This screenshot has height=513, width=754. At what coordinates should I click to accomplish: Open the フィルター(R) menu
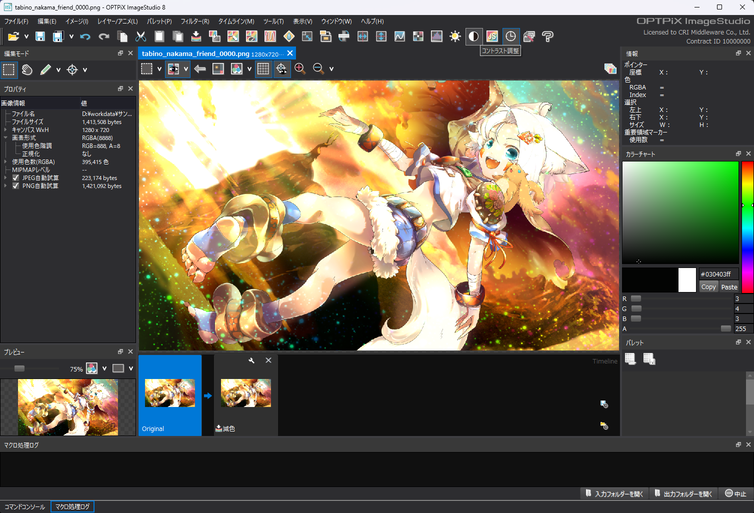(x=195, y=21)
